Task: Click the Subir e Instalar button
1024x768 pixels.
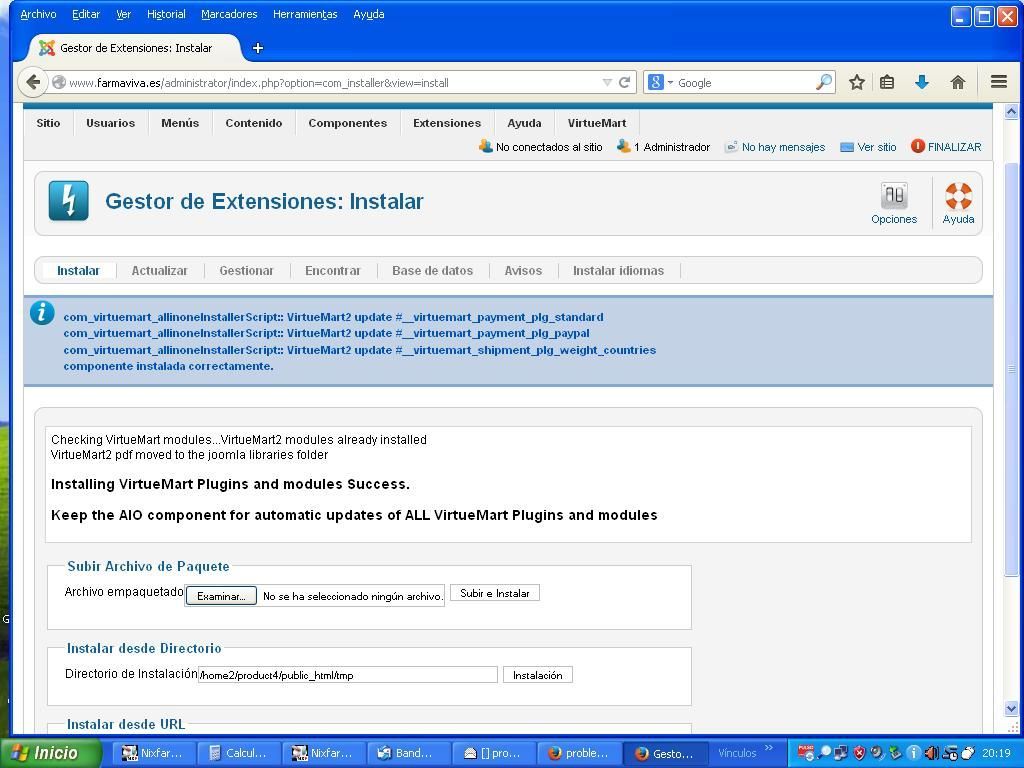Action: (x=495, y=593)
